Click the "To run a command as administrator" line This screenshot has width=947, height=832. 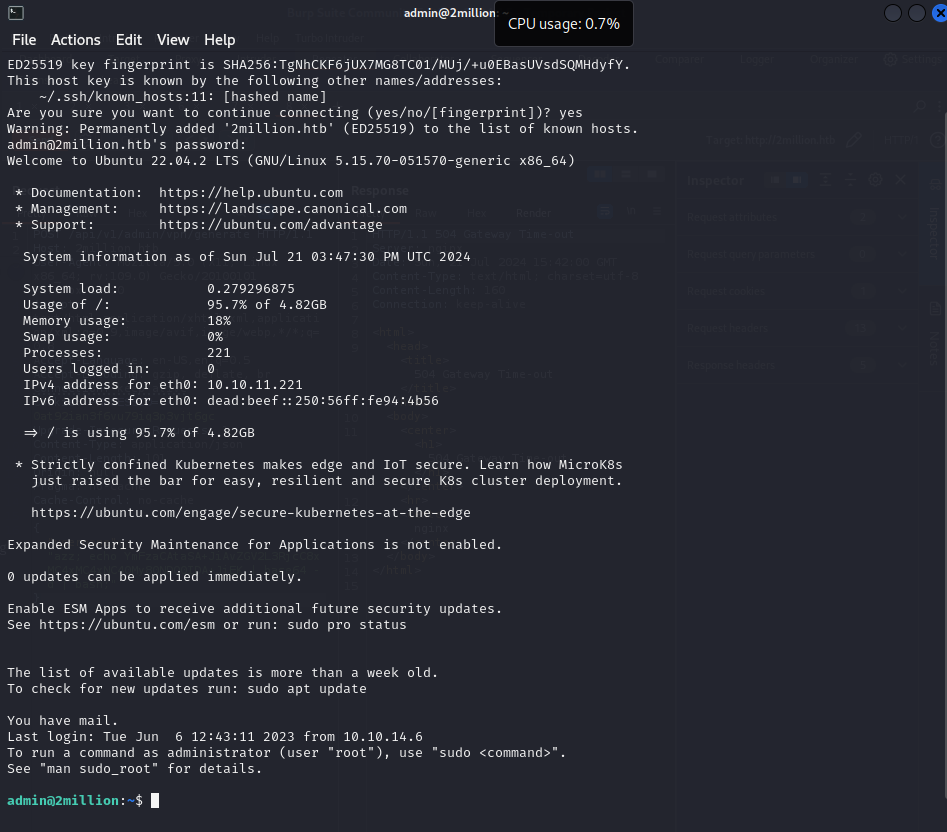coord(287,752)
